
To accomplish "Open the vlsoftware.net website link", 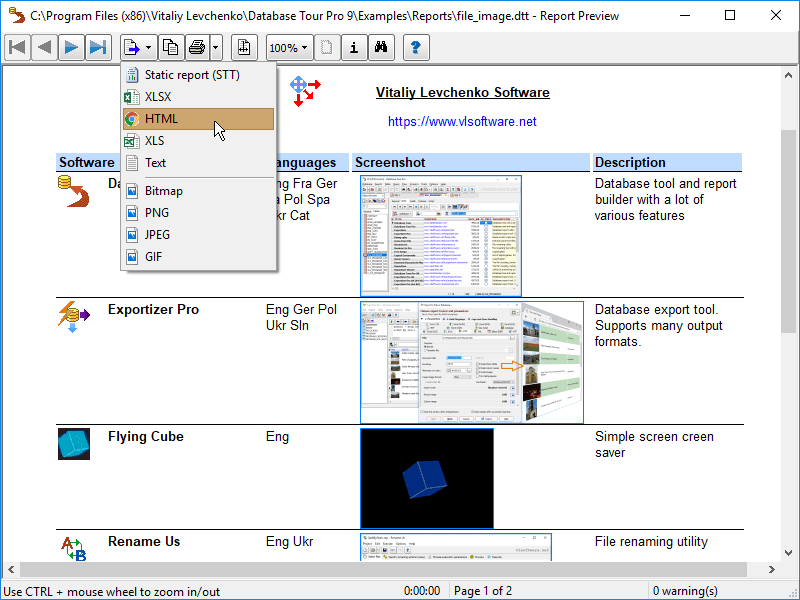I will [462, 121].
